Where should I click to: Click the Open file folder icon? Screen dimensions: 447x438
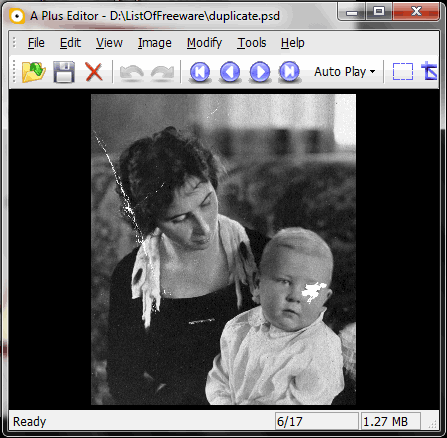pyautogui.click(x=33, y=72)
